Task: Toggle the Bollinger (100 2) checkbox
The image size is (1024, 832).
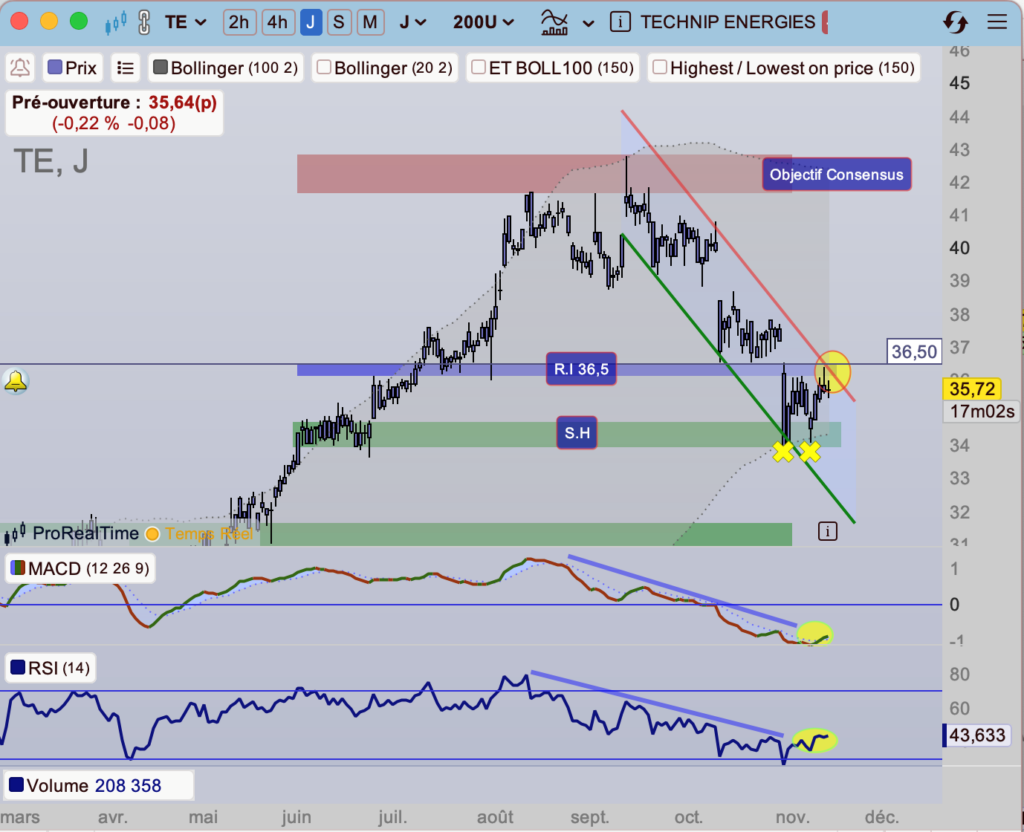Action: (x=160, y=67)
